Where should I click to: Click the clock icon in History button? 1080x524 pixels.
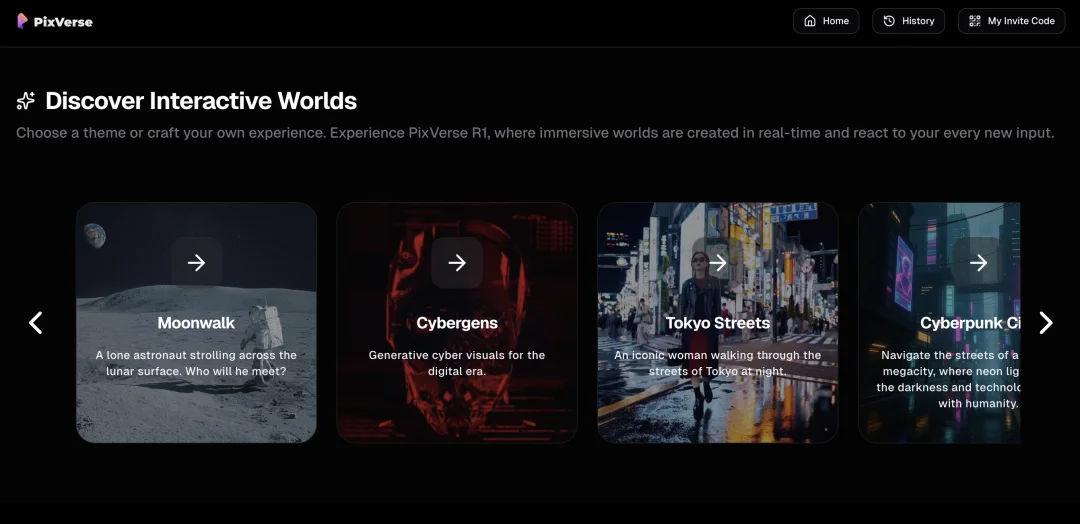click(889, 21)
